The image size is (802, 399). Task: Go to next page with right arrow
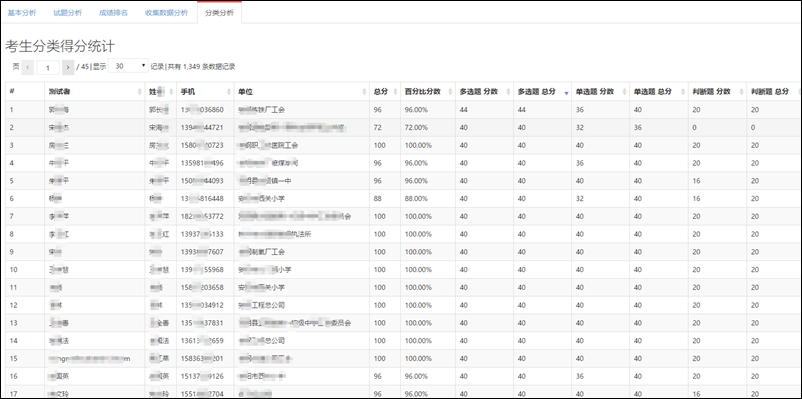pos(68,67)
